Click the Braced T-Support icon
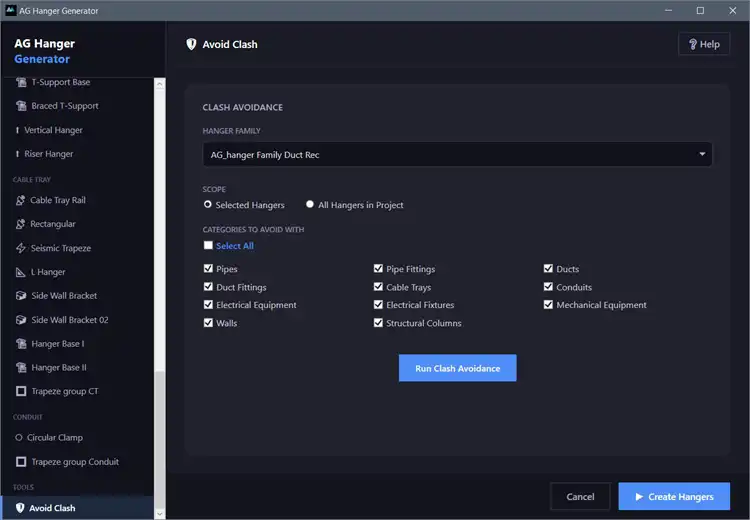 coord(21,106)
